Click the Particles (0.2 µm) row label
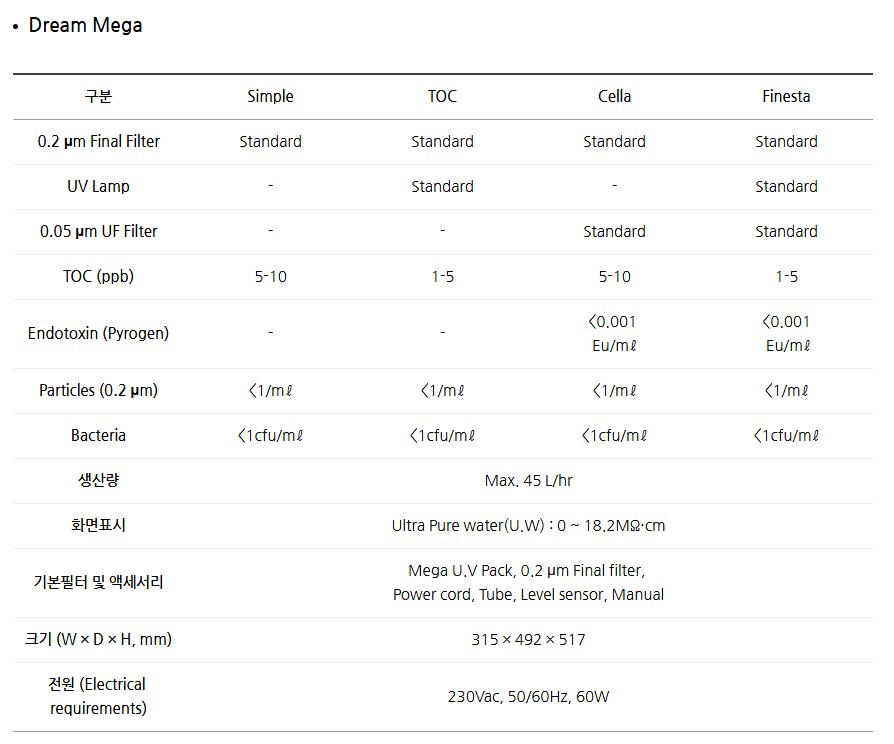Viewport: 894px width, 744px height. pos(98,391)
